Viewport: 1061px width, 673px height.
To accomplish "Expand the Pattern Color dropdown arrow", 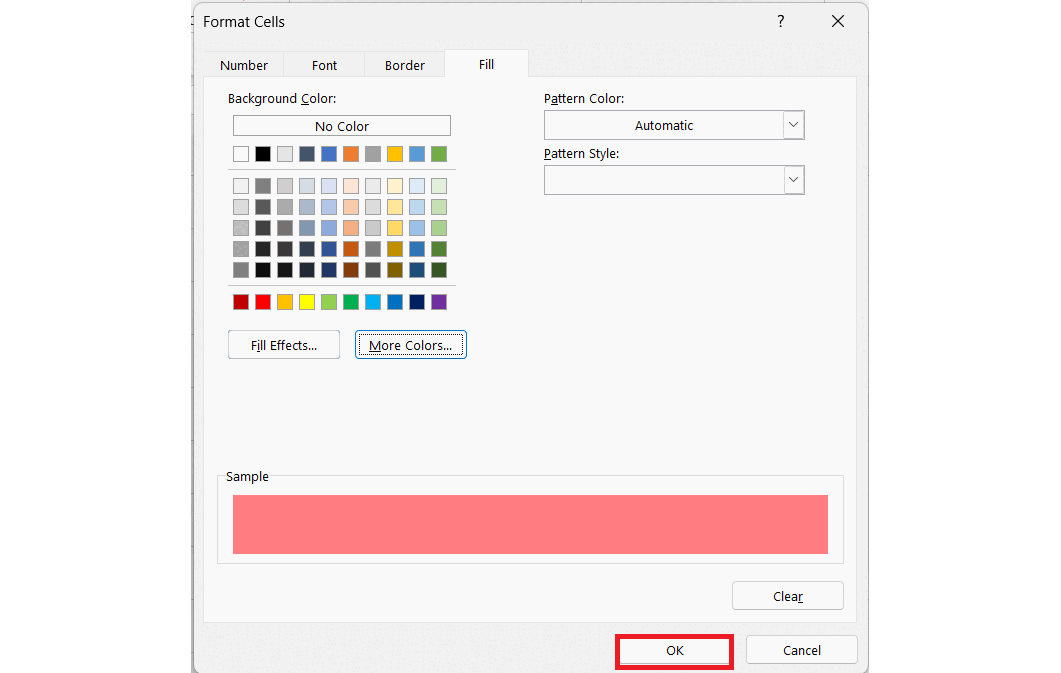I will pos(794,125).
